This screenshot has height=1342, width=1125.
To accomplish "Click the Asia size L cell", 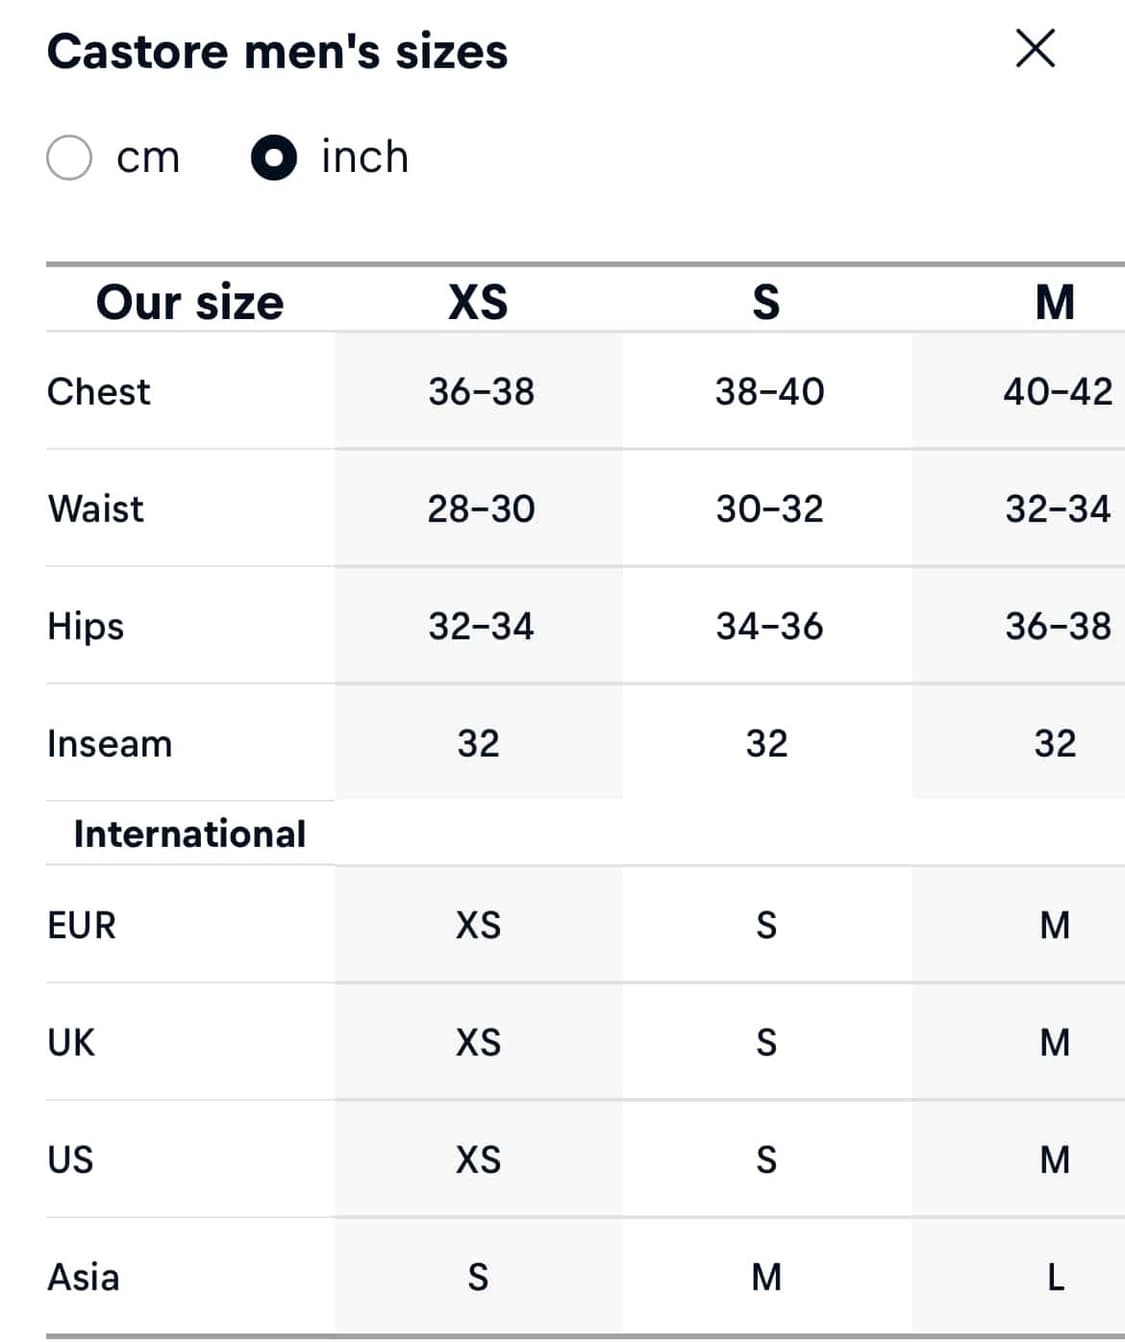I will [1055, 1277].
